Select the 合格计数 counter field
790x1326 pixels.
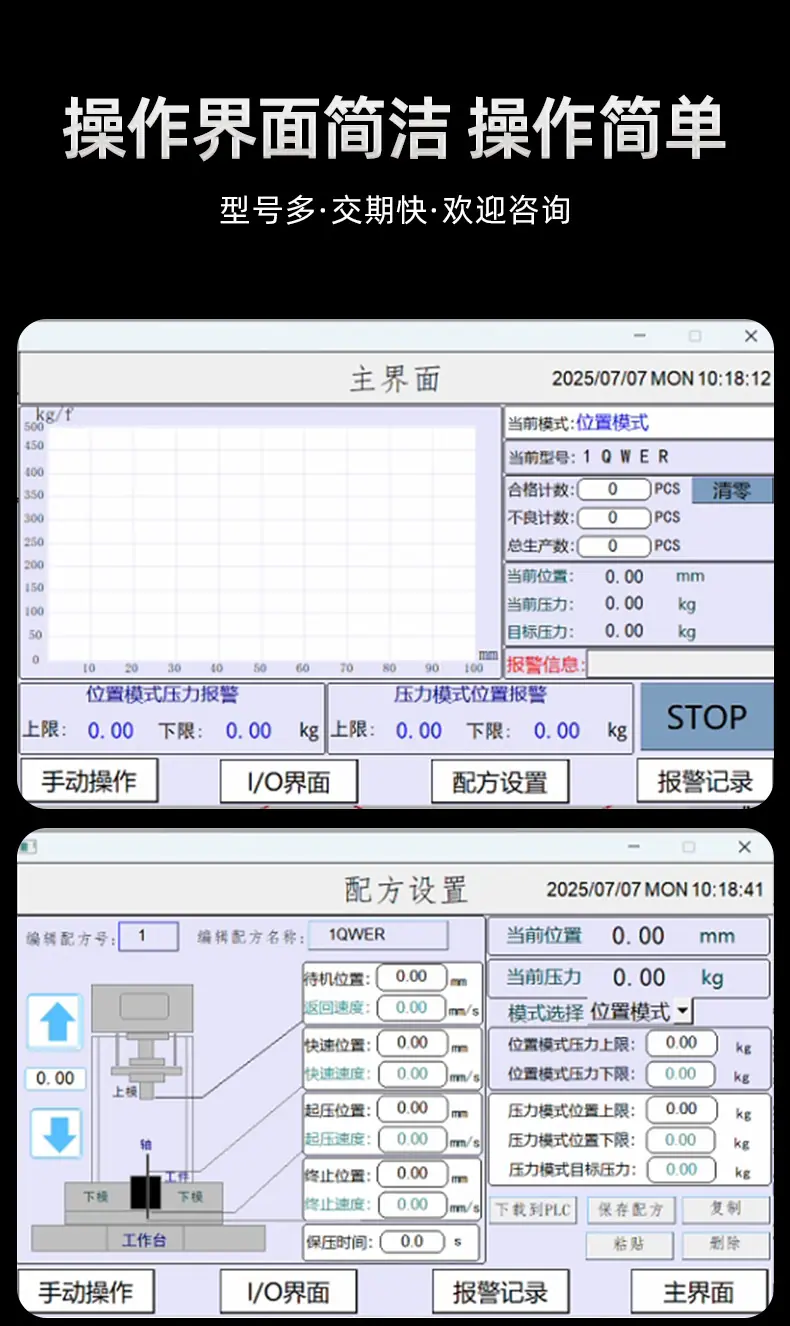coord(613,489)
